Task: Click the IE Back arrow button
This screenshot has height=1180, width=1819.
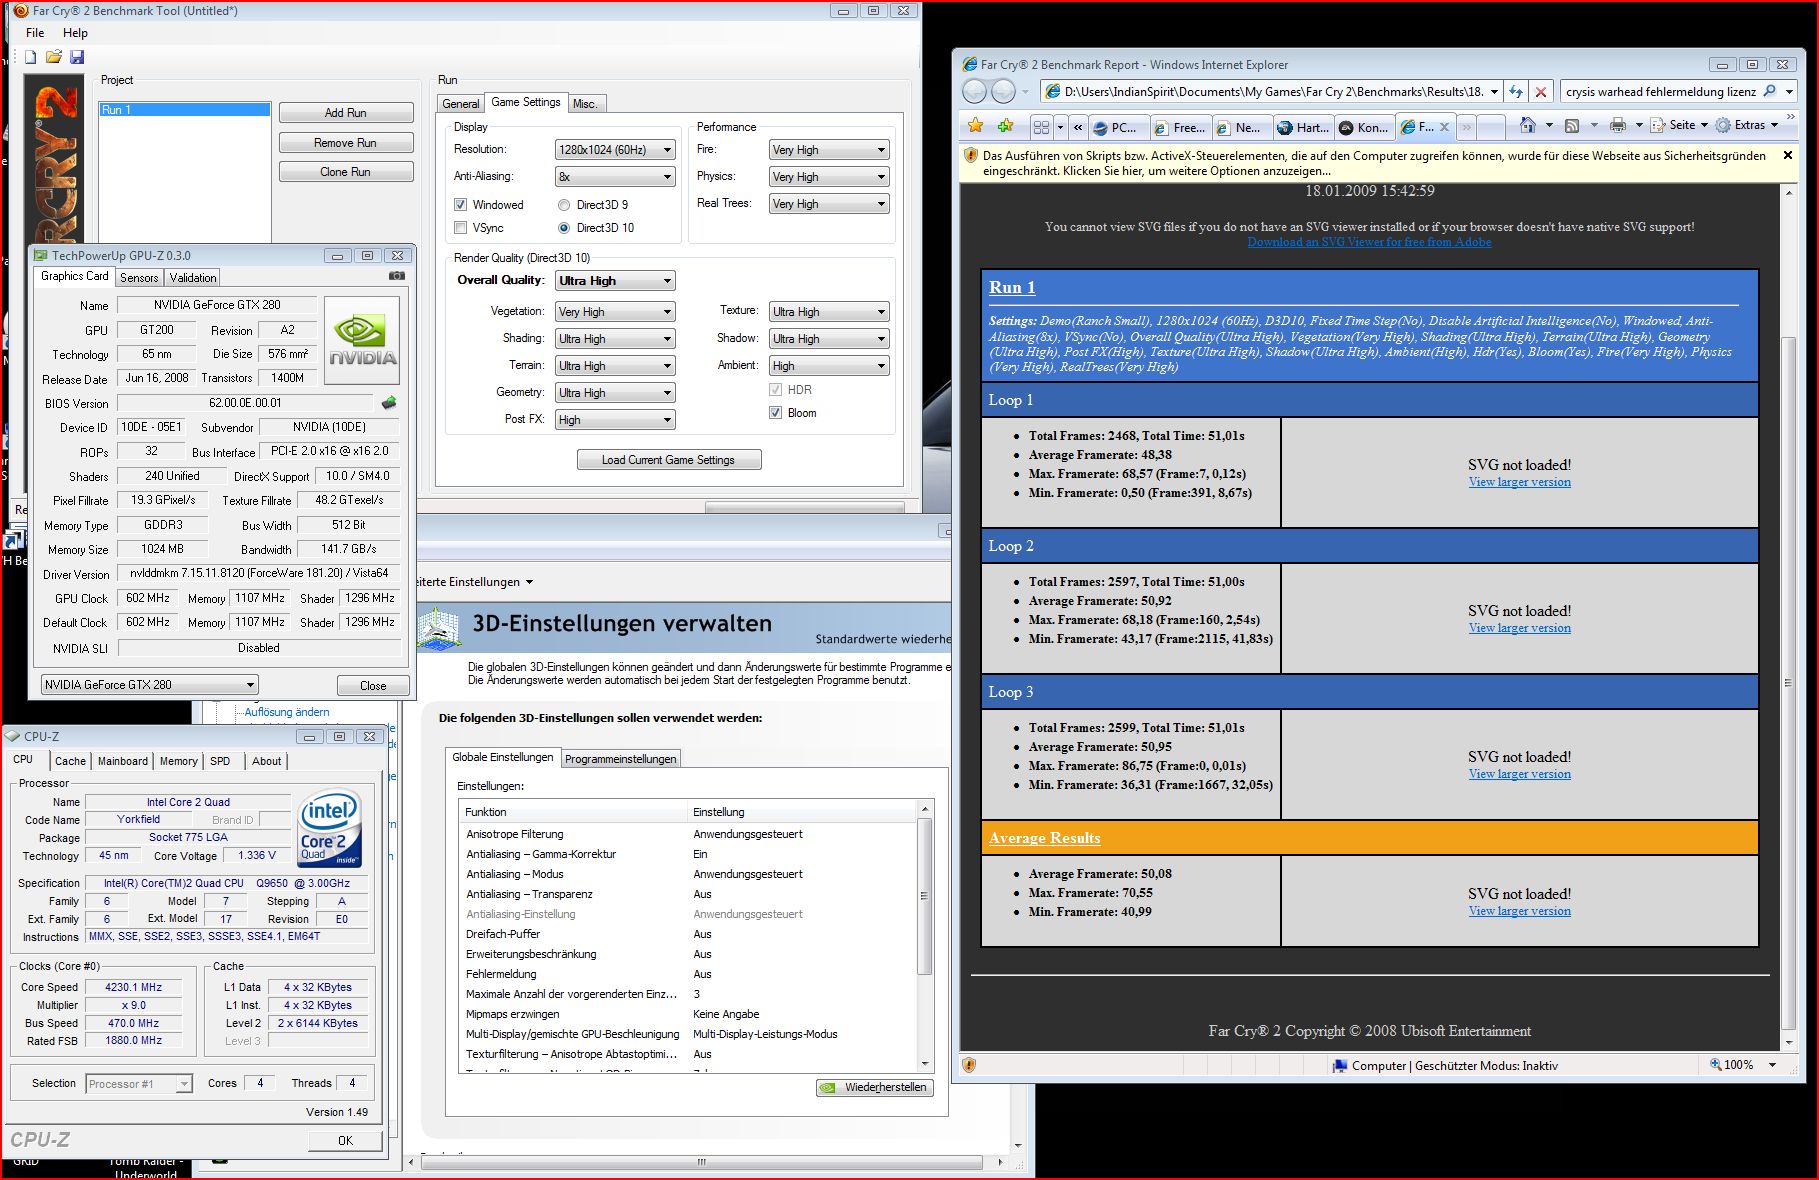Action: pos(975,92)
